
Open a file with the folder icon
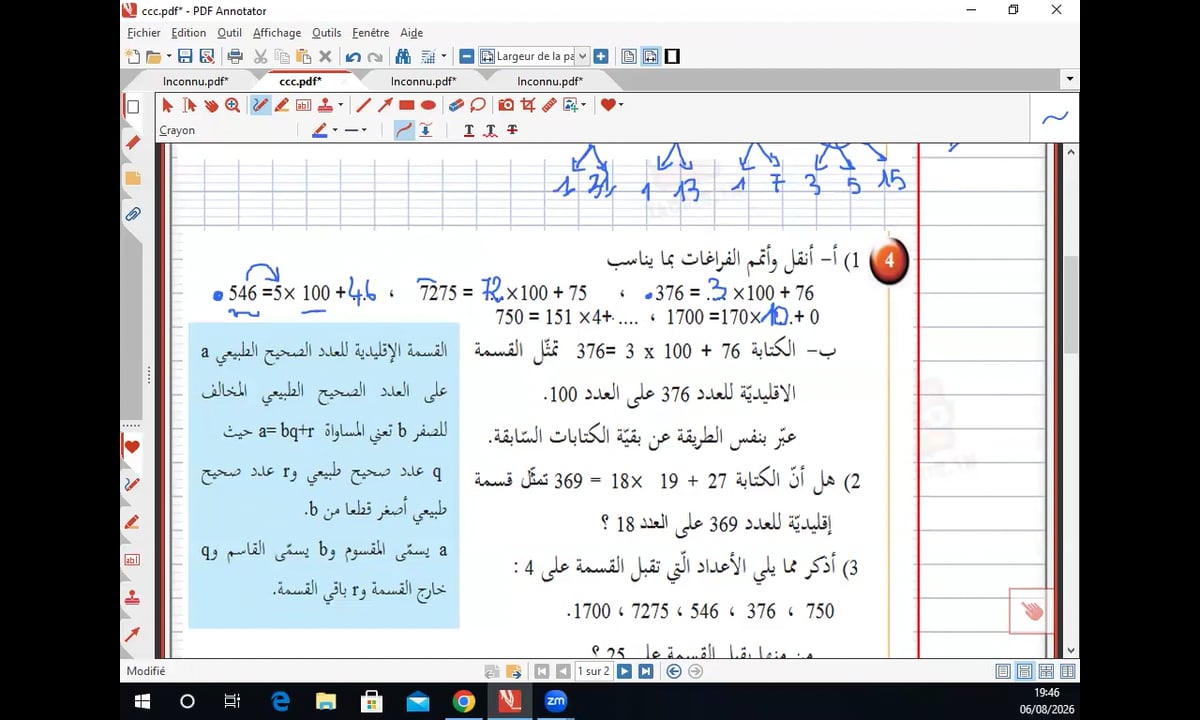pos(153,57)
